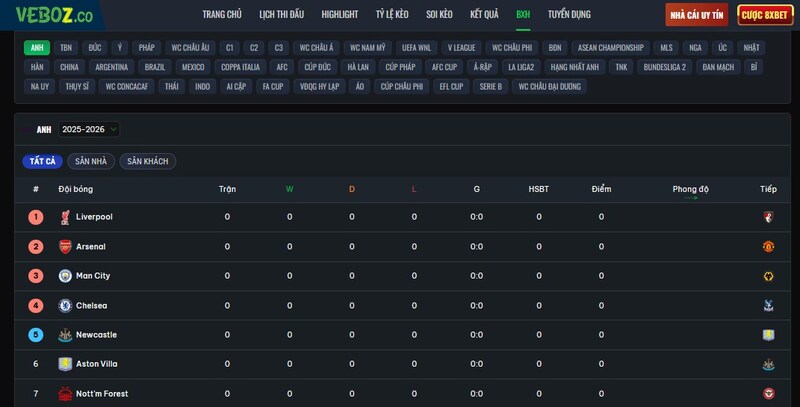Screen dimensions: 800x407
Task: Click the Nott'm Forest club crest
Action: click(x=65, y=394)
